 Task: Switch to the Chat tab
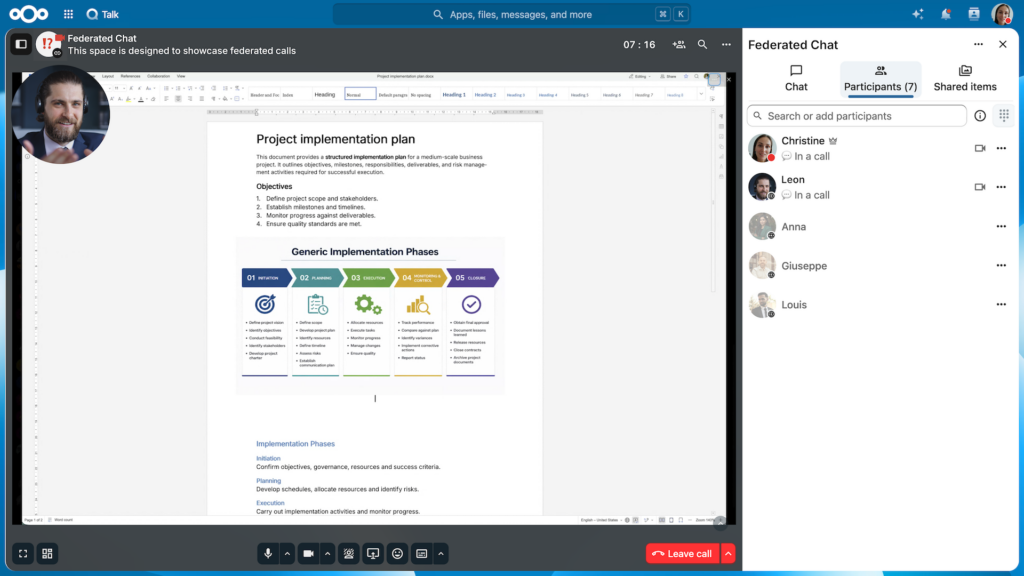(x=796, y=78)
